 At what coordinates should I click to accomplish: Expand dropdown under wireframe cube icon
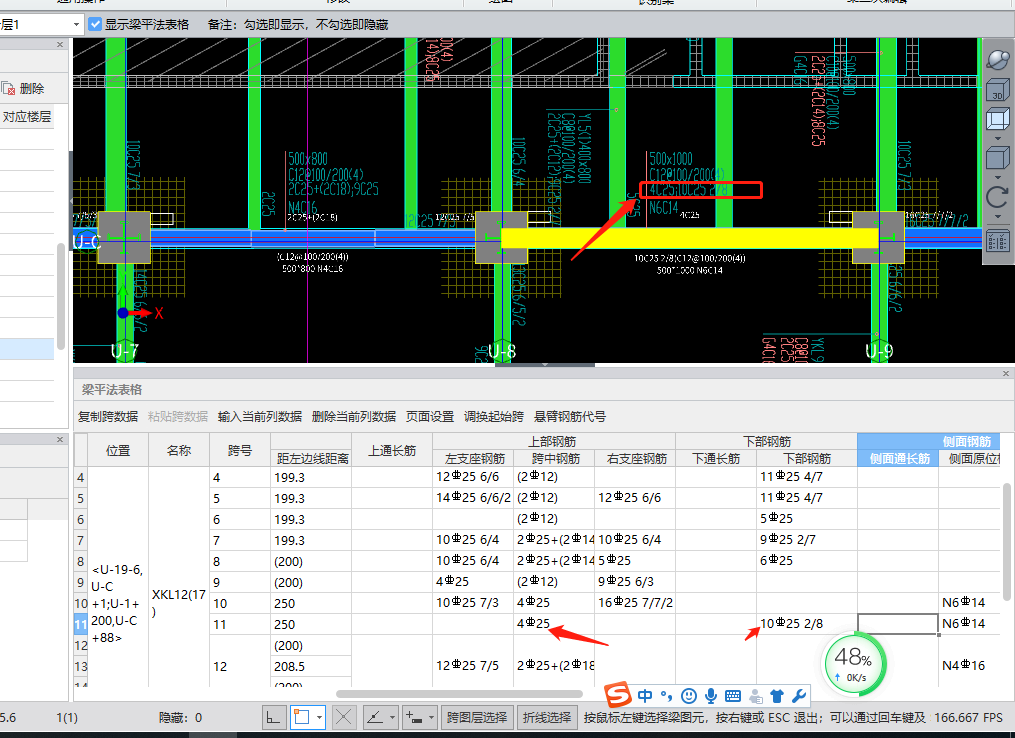click(x=998, y=138)
